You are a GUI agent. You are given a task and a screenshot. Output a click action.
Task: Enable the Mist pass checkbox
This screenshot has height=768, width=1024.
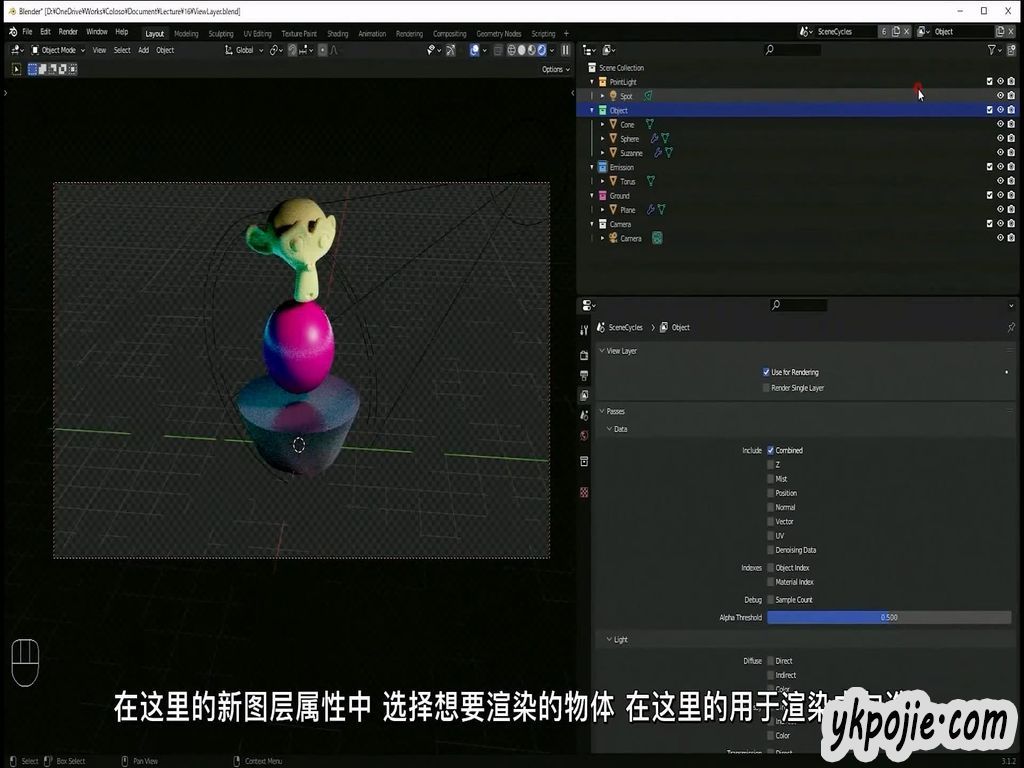tap(771, 479)
